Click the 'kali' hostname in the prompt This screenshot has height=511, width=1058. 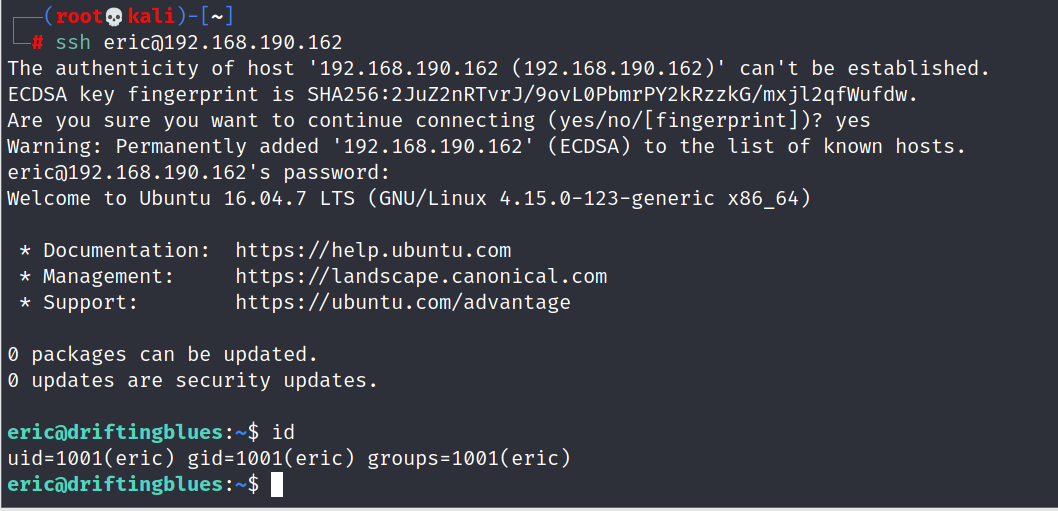151,17
